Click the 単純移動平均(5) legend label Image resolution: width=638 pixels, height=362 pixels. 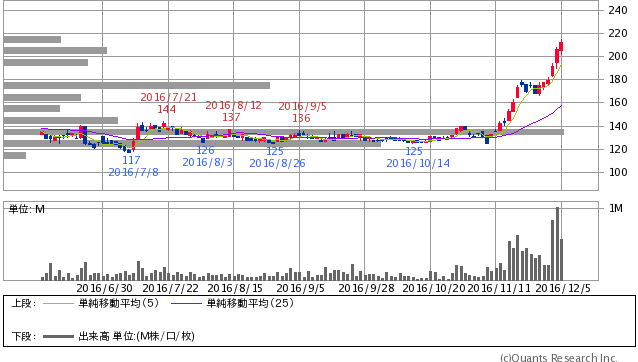[x=119, y=303]
